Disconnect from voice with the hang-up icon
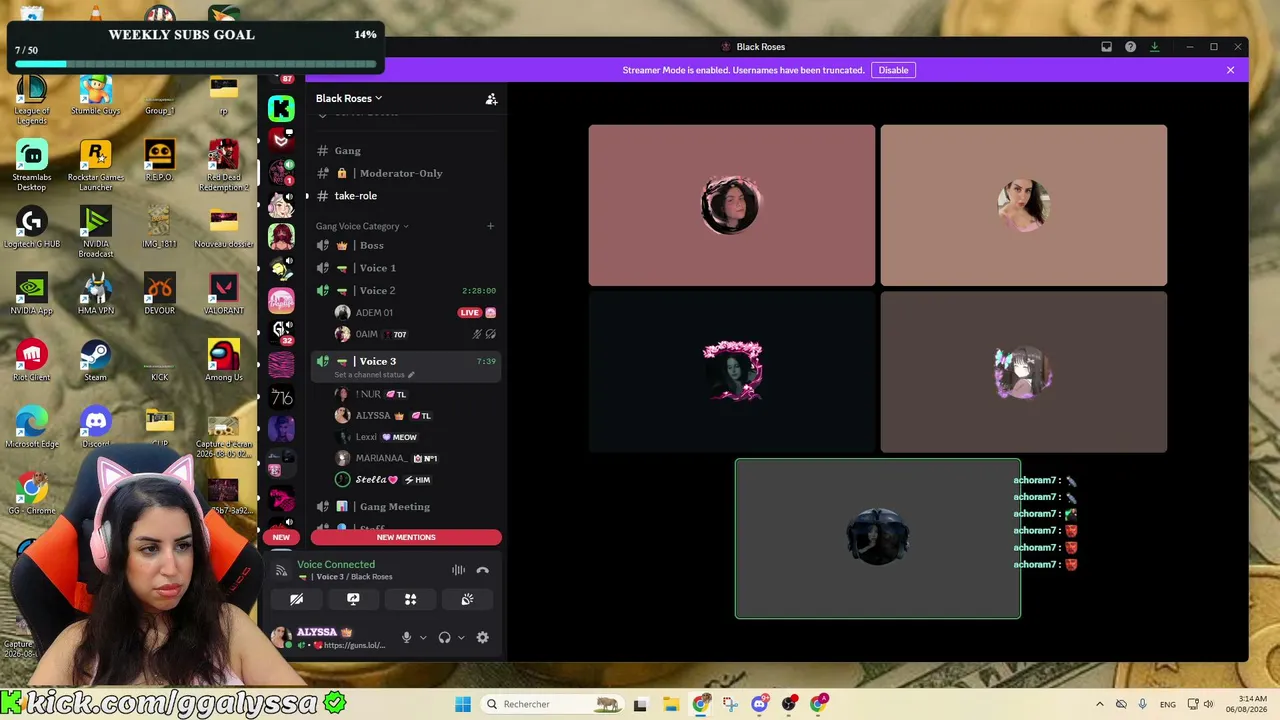 tap(482, 570)
